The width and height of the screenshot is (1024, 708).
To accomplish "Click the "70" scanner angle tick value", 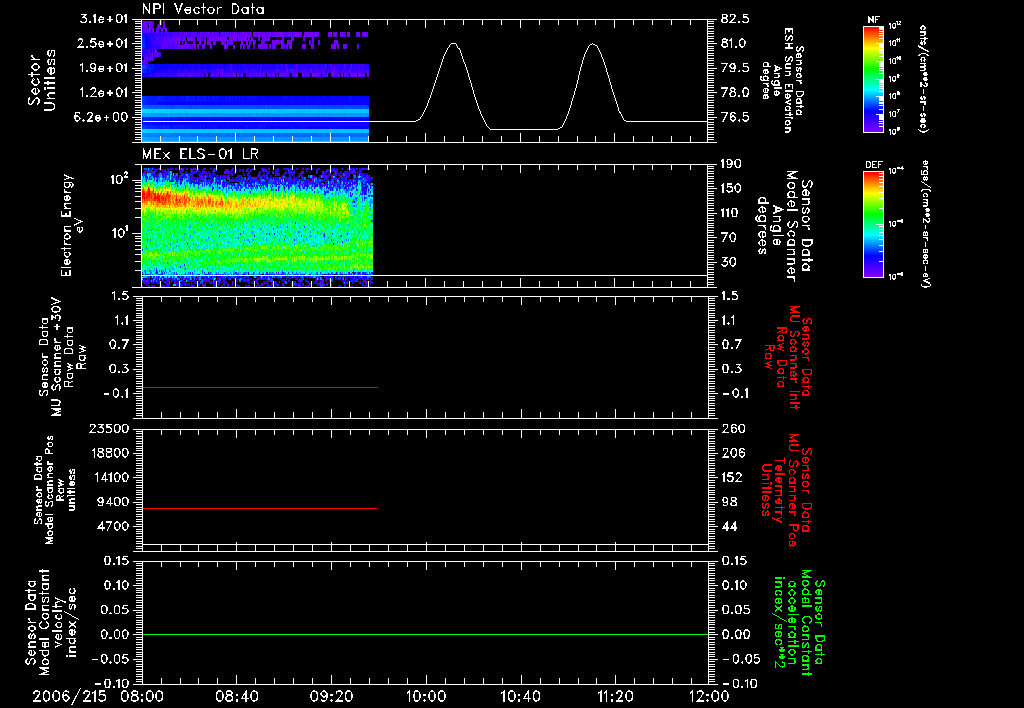I will (x=728, y=237).
